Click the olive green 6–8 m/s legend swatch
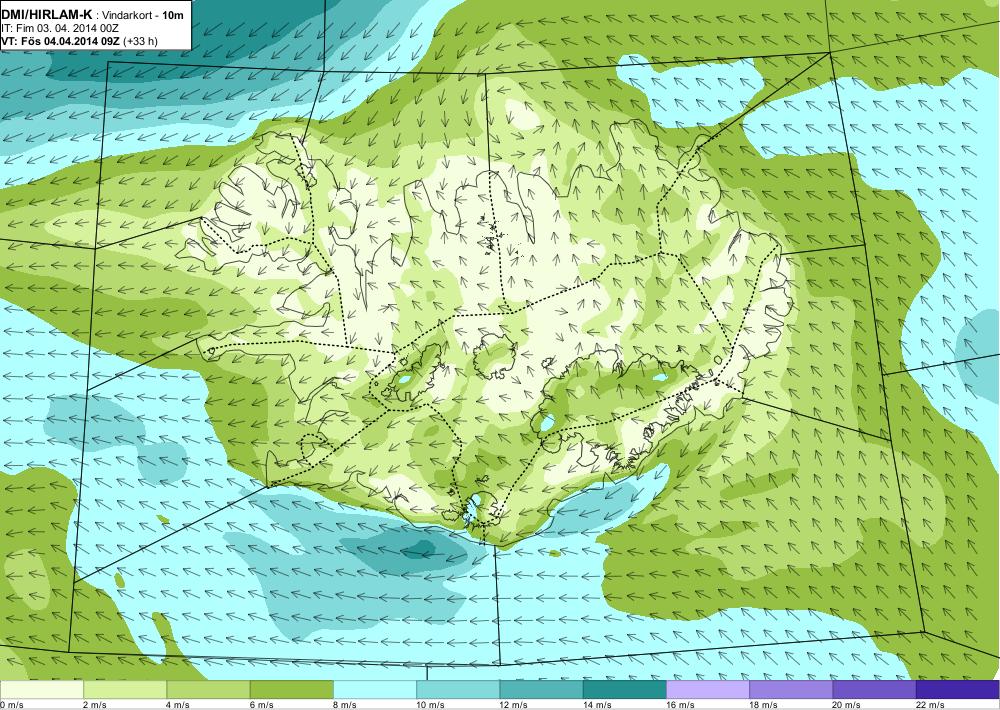 (x=291, y=690)
